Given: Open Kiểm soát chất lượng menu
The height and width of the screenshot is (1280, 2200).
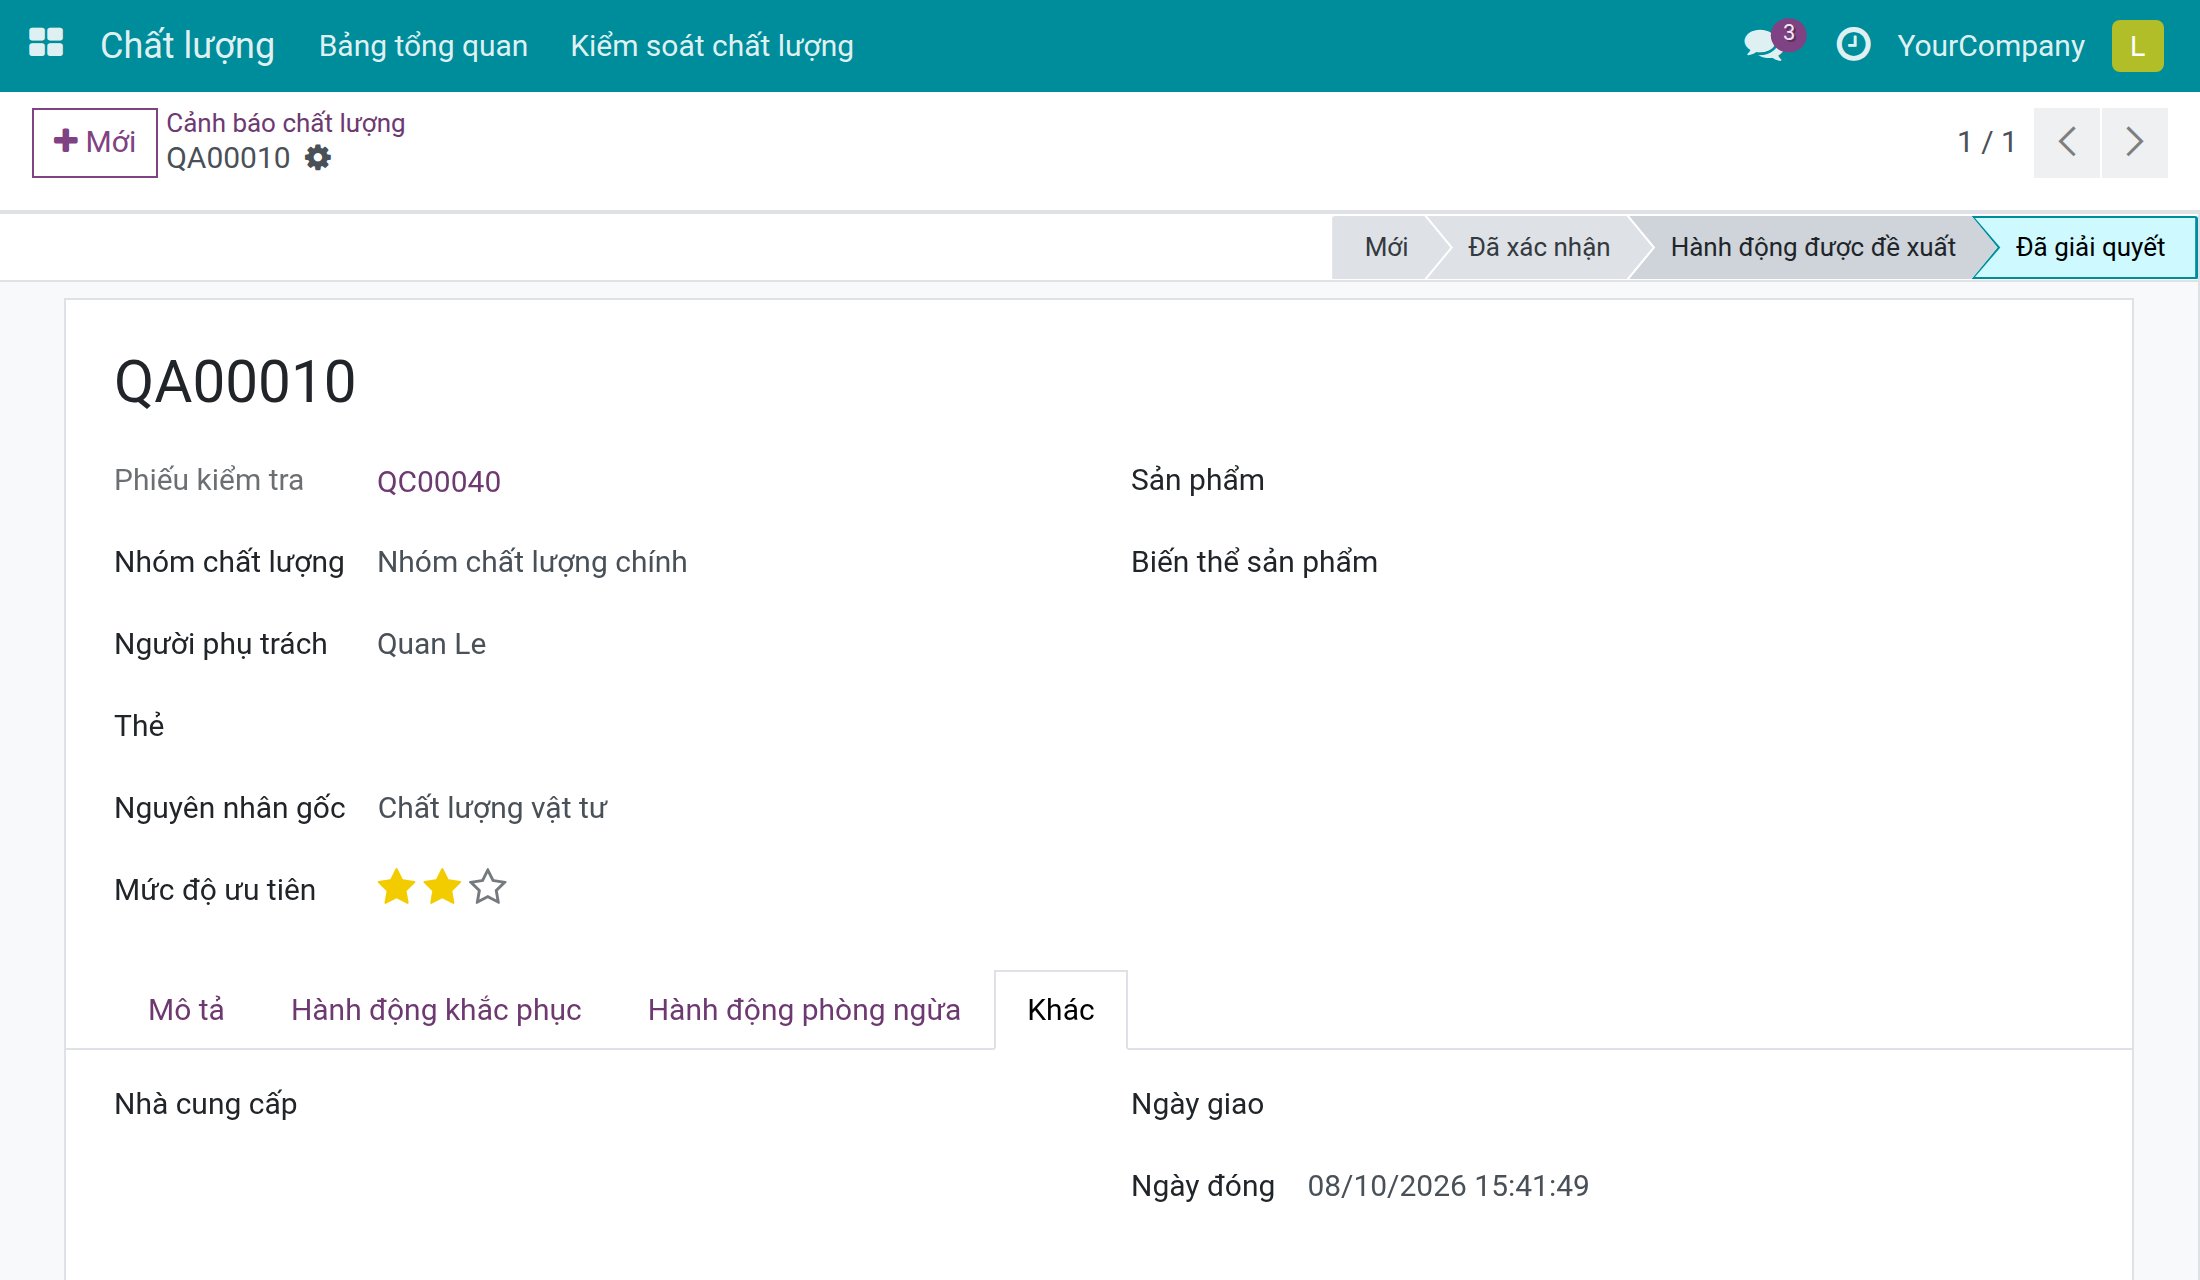Looking at the screenshot, I should [712, 46].
